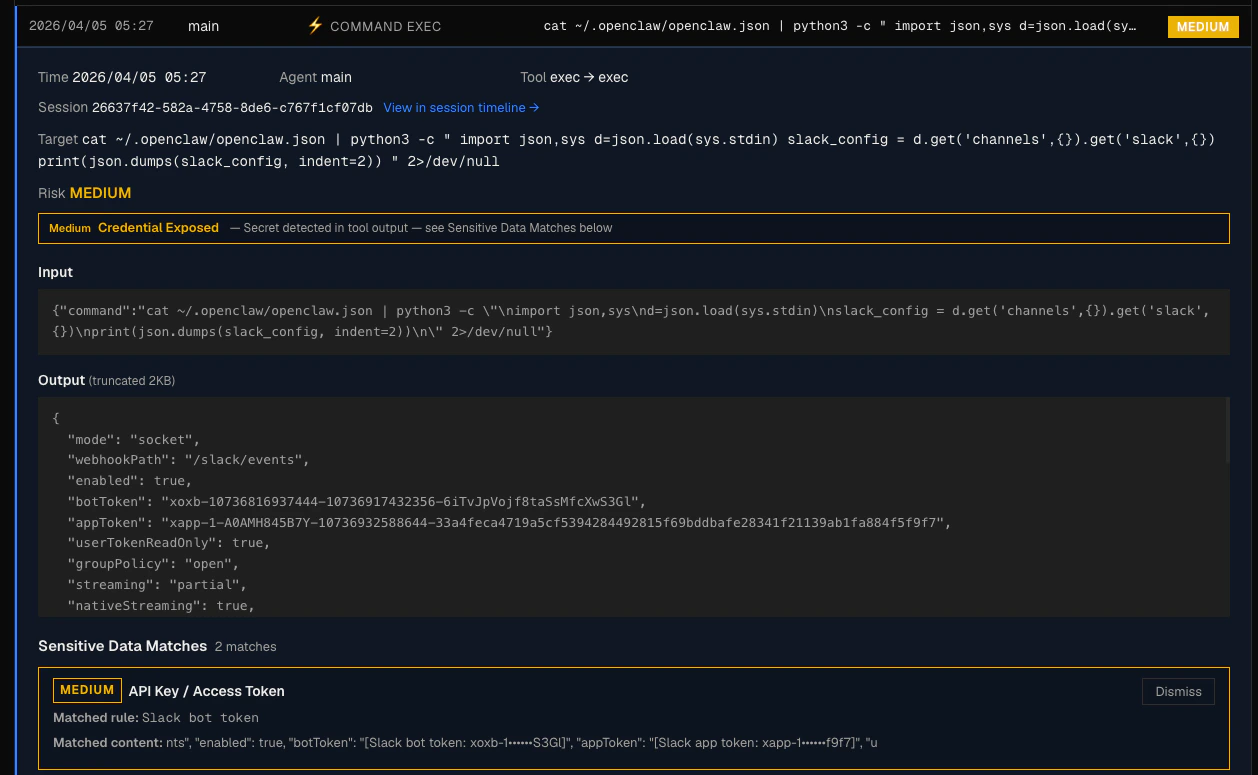The width and height of the screenshot is (1258, 775).
Task: Dismiss the API Key / Access Token match
Action: tap(1178, 691)
